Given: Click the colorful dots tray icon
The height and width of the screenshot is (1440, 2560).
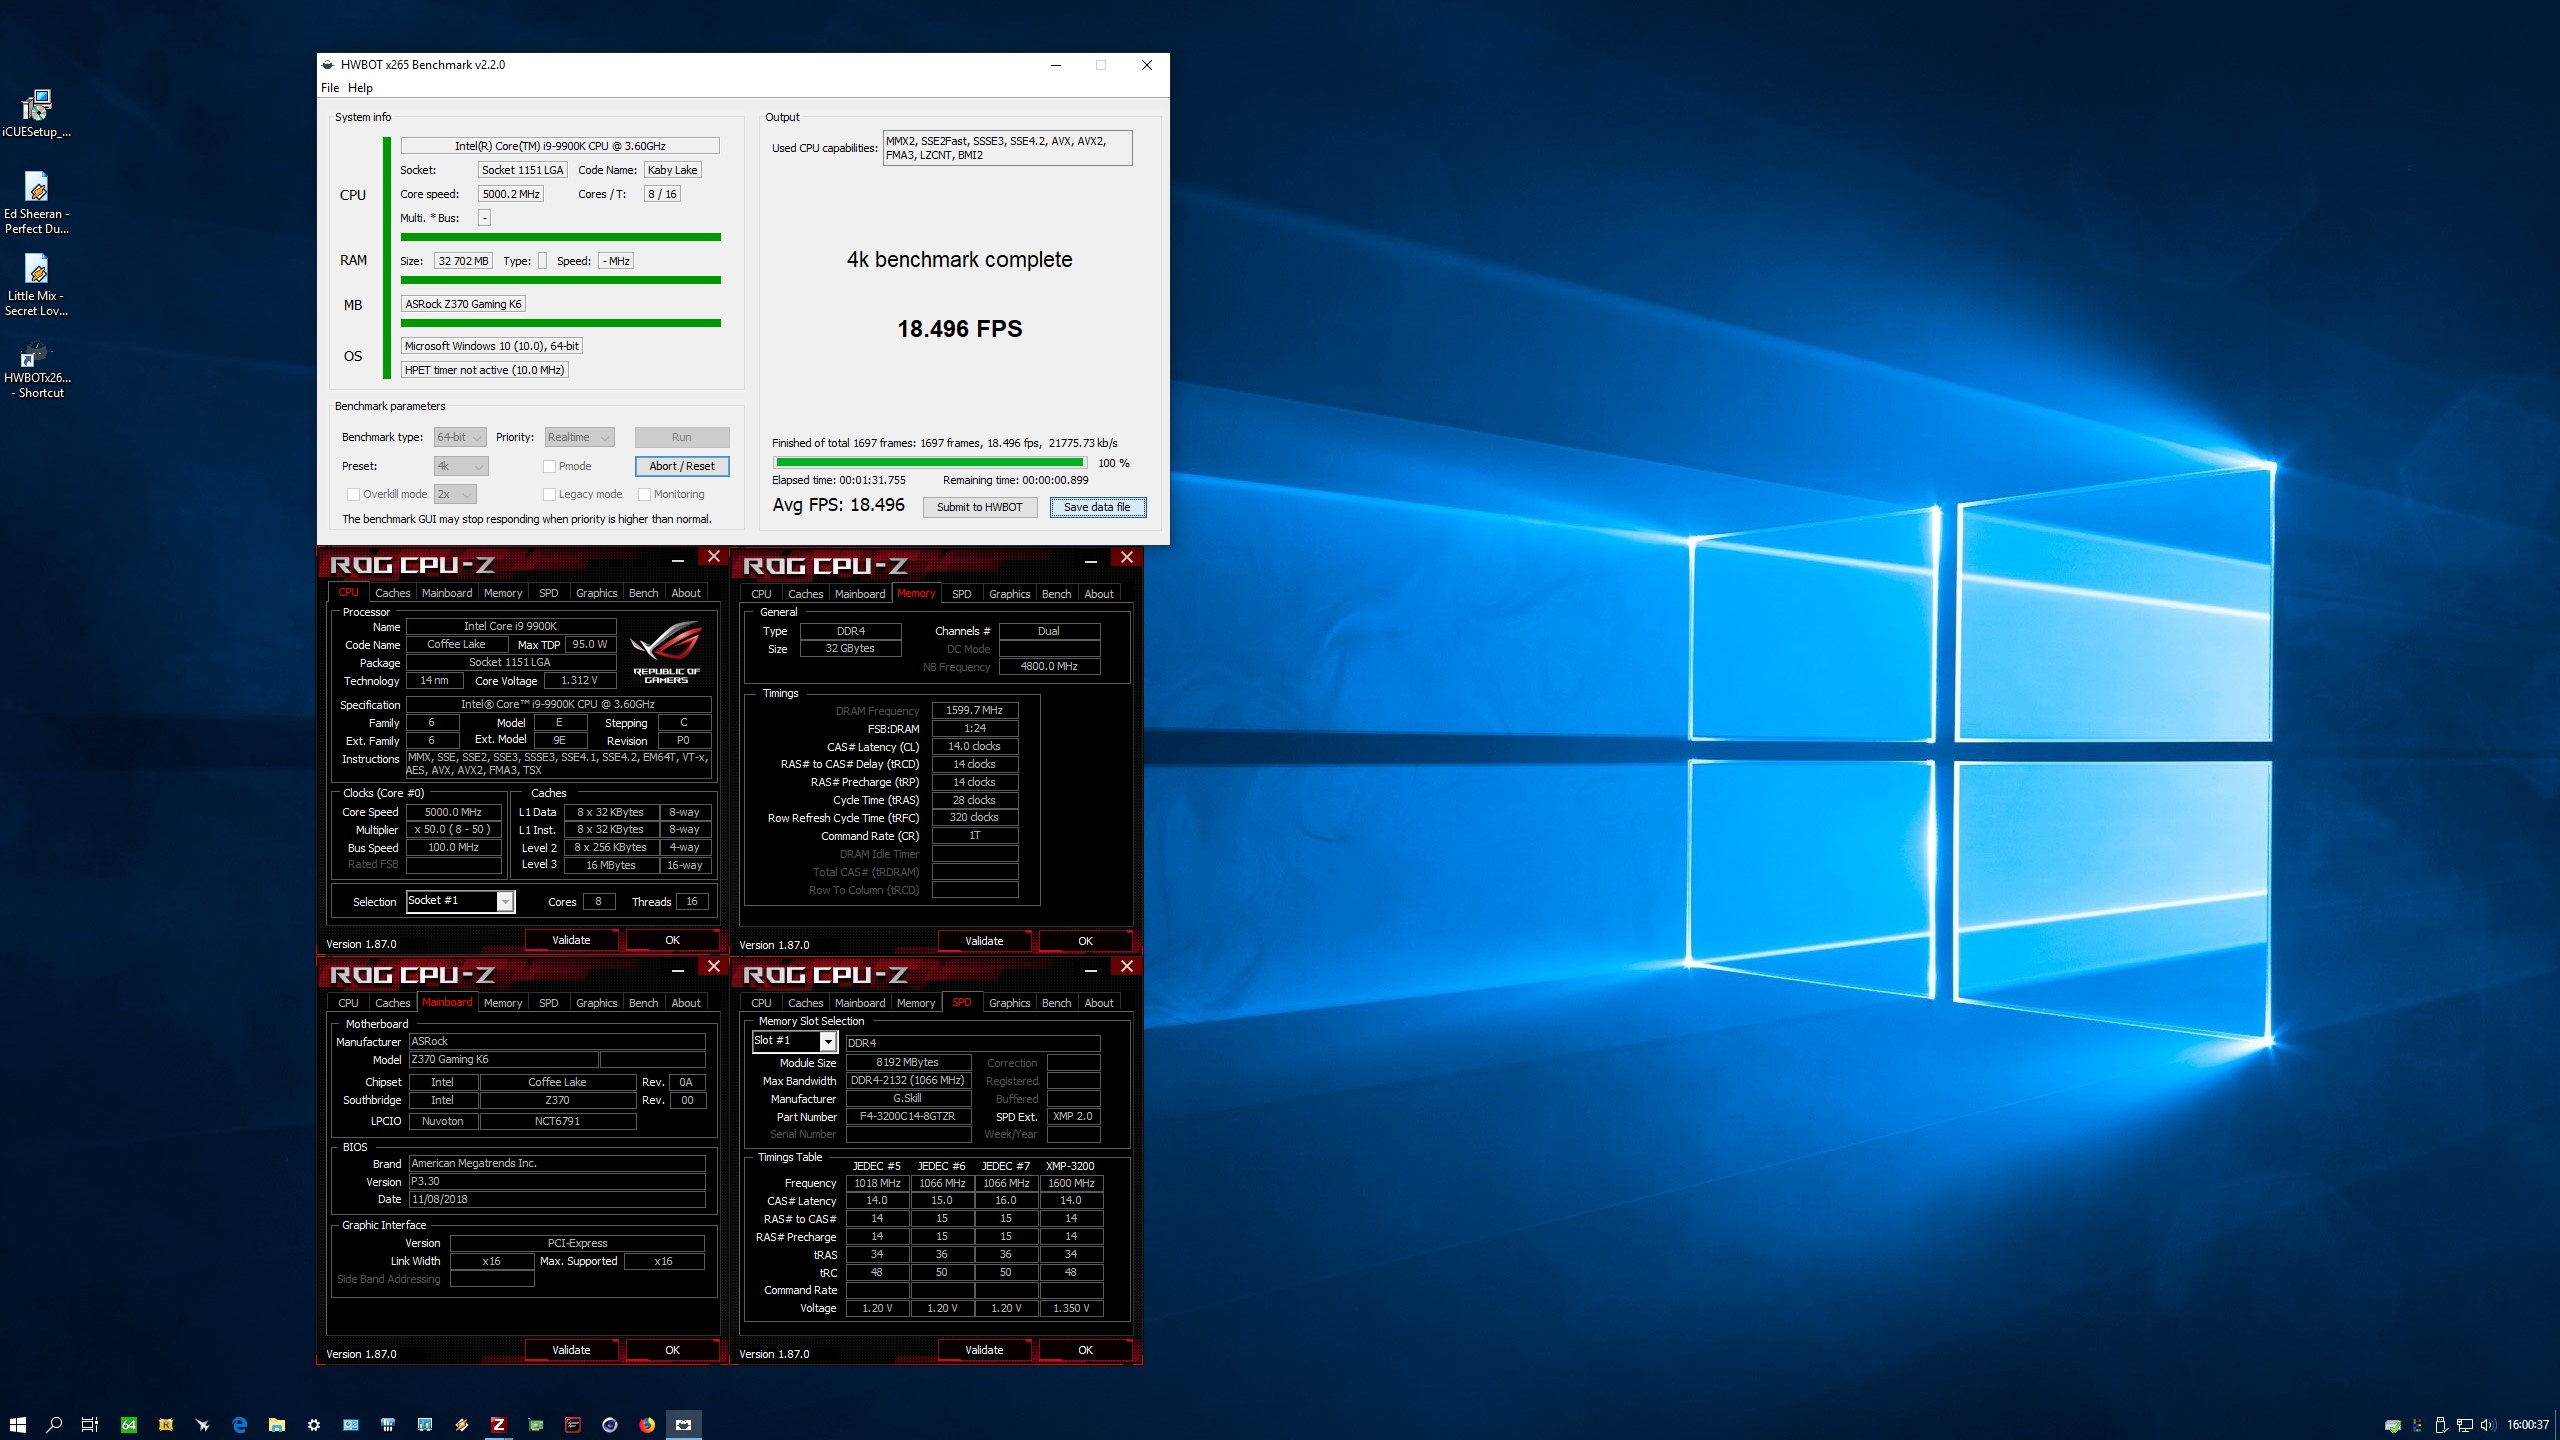Looking at the screenshot, I should pos(2417,1425).
